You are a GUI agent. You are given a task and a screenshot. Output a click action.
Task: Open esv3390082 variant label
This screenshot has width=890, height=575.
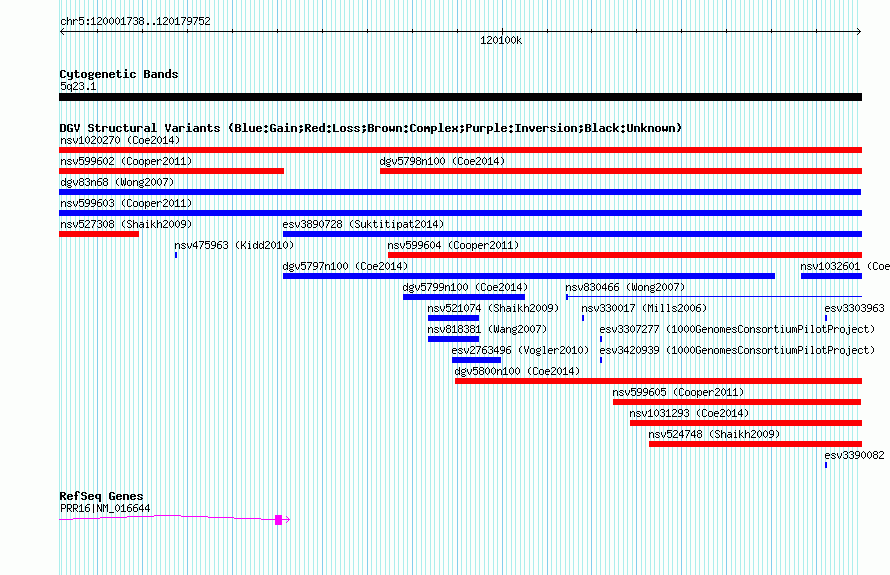coord(854,455)
